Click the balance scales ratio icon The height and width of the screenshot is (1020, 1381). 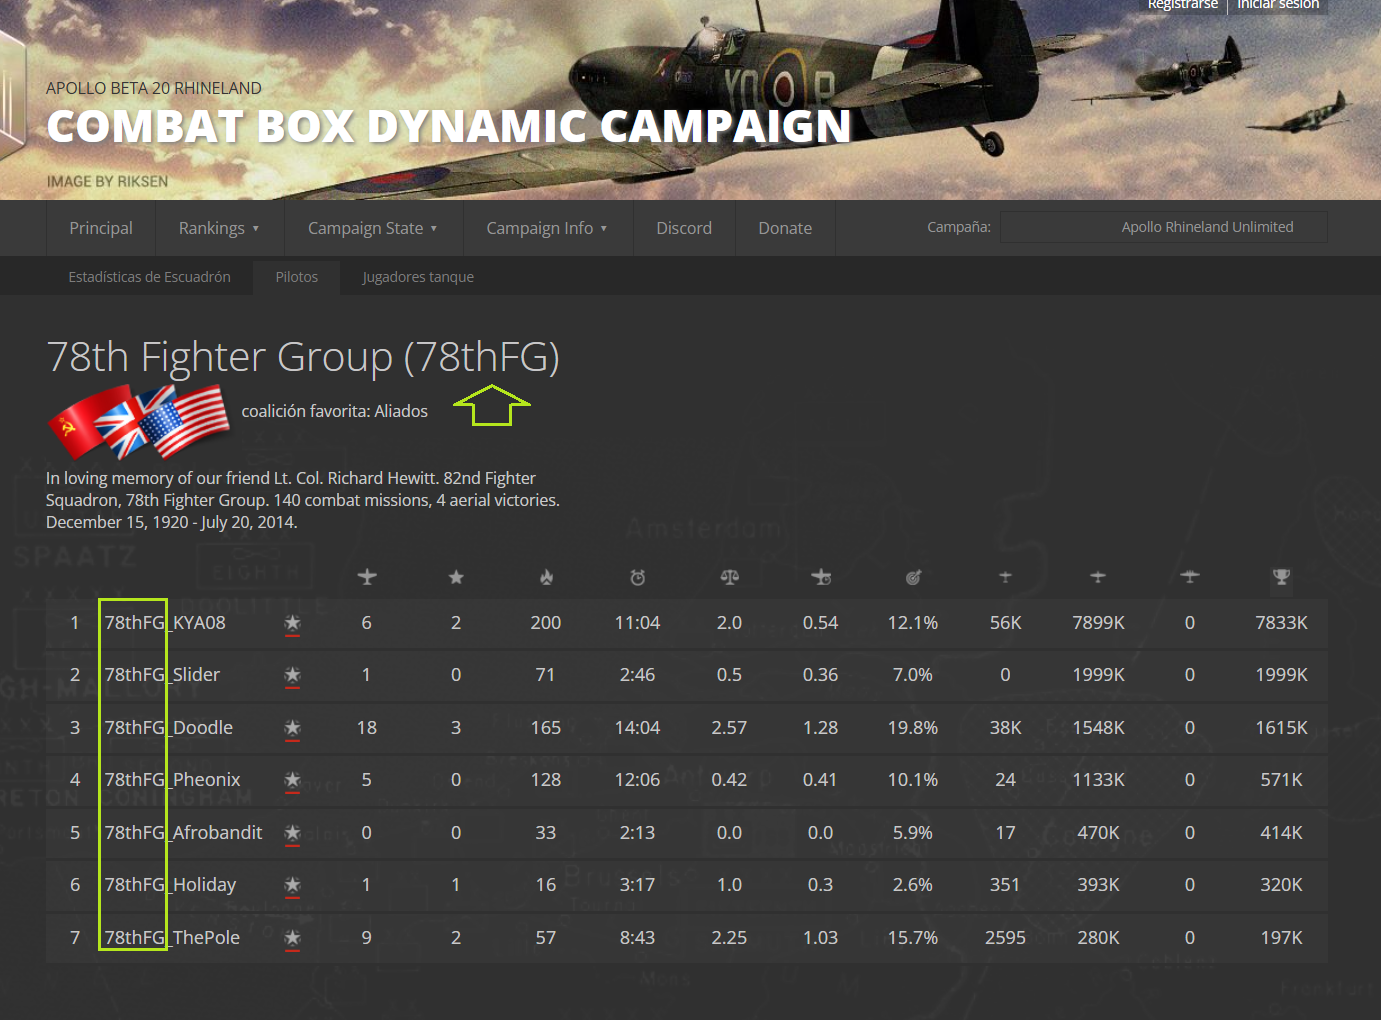pyautogui.click(x=730, y=577)
